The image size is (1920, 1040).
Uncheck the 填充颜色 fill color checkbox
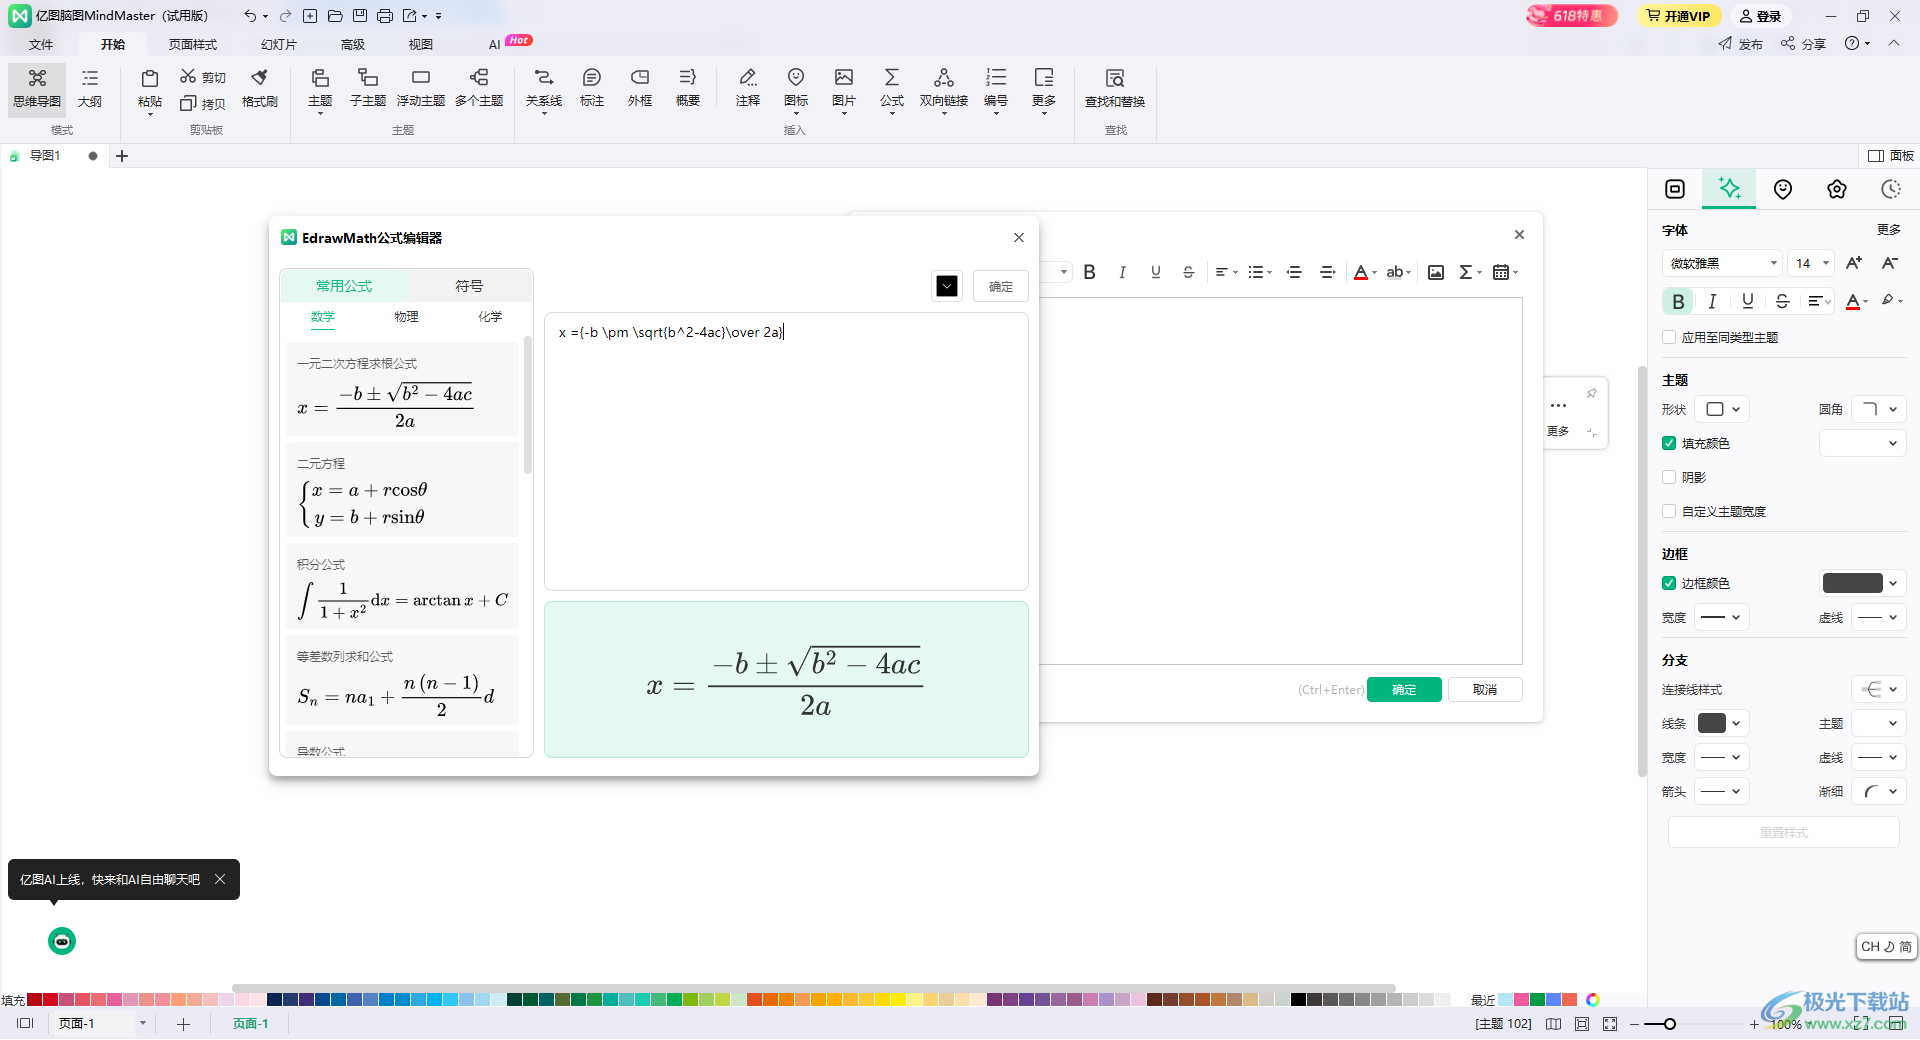pyautogui.click(x=1669, y=443)
